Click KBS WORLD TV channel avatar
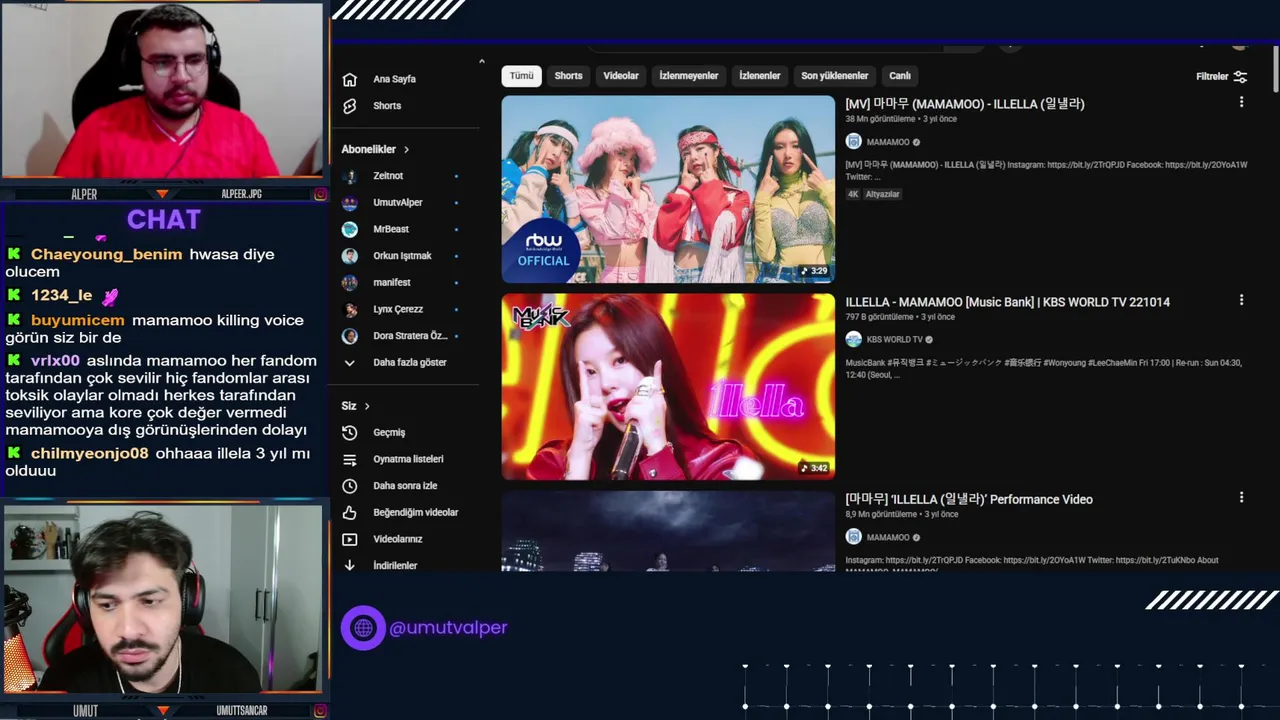 854,339
